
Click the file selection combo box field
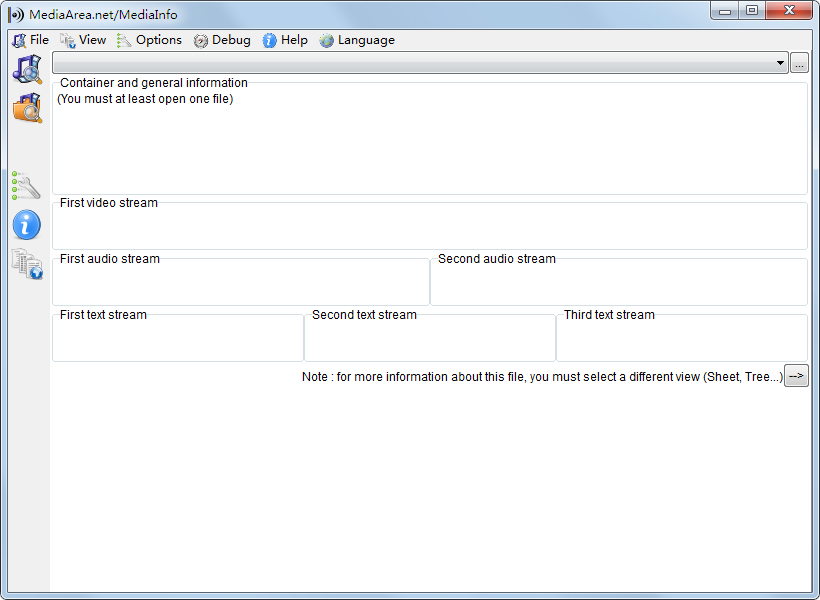coord(420,63)
